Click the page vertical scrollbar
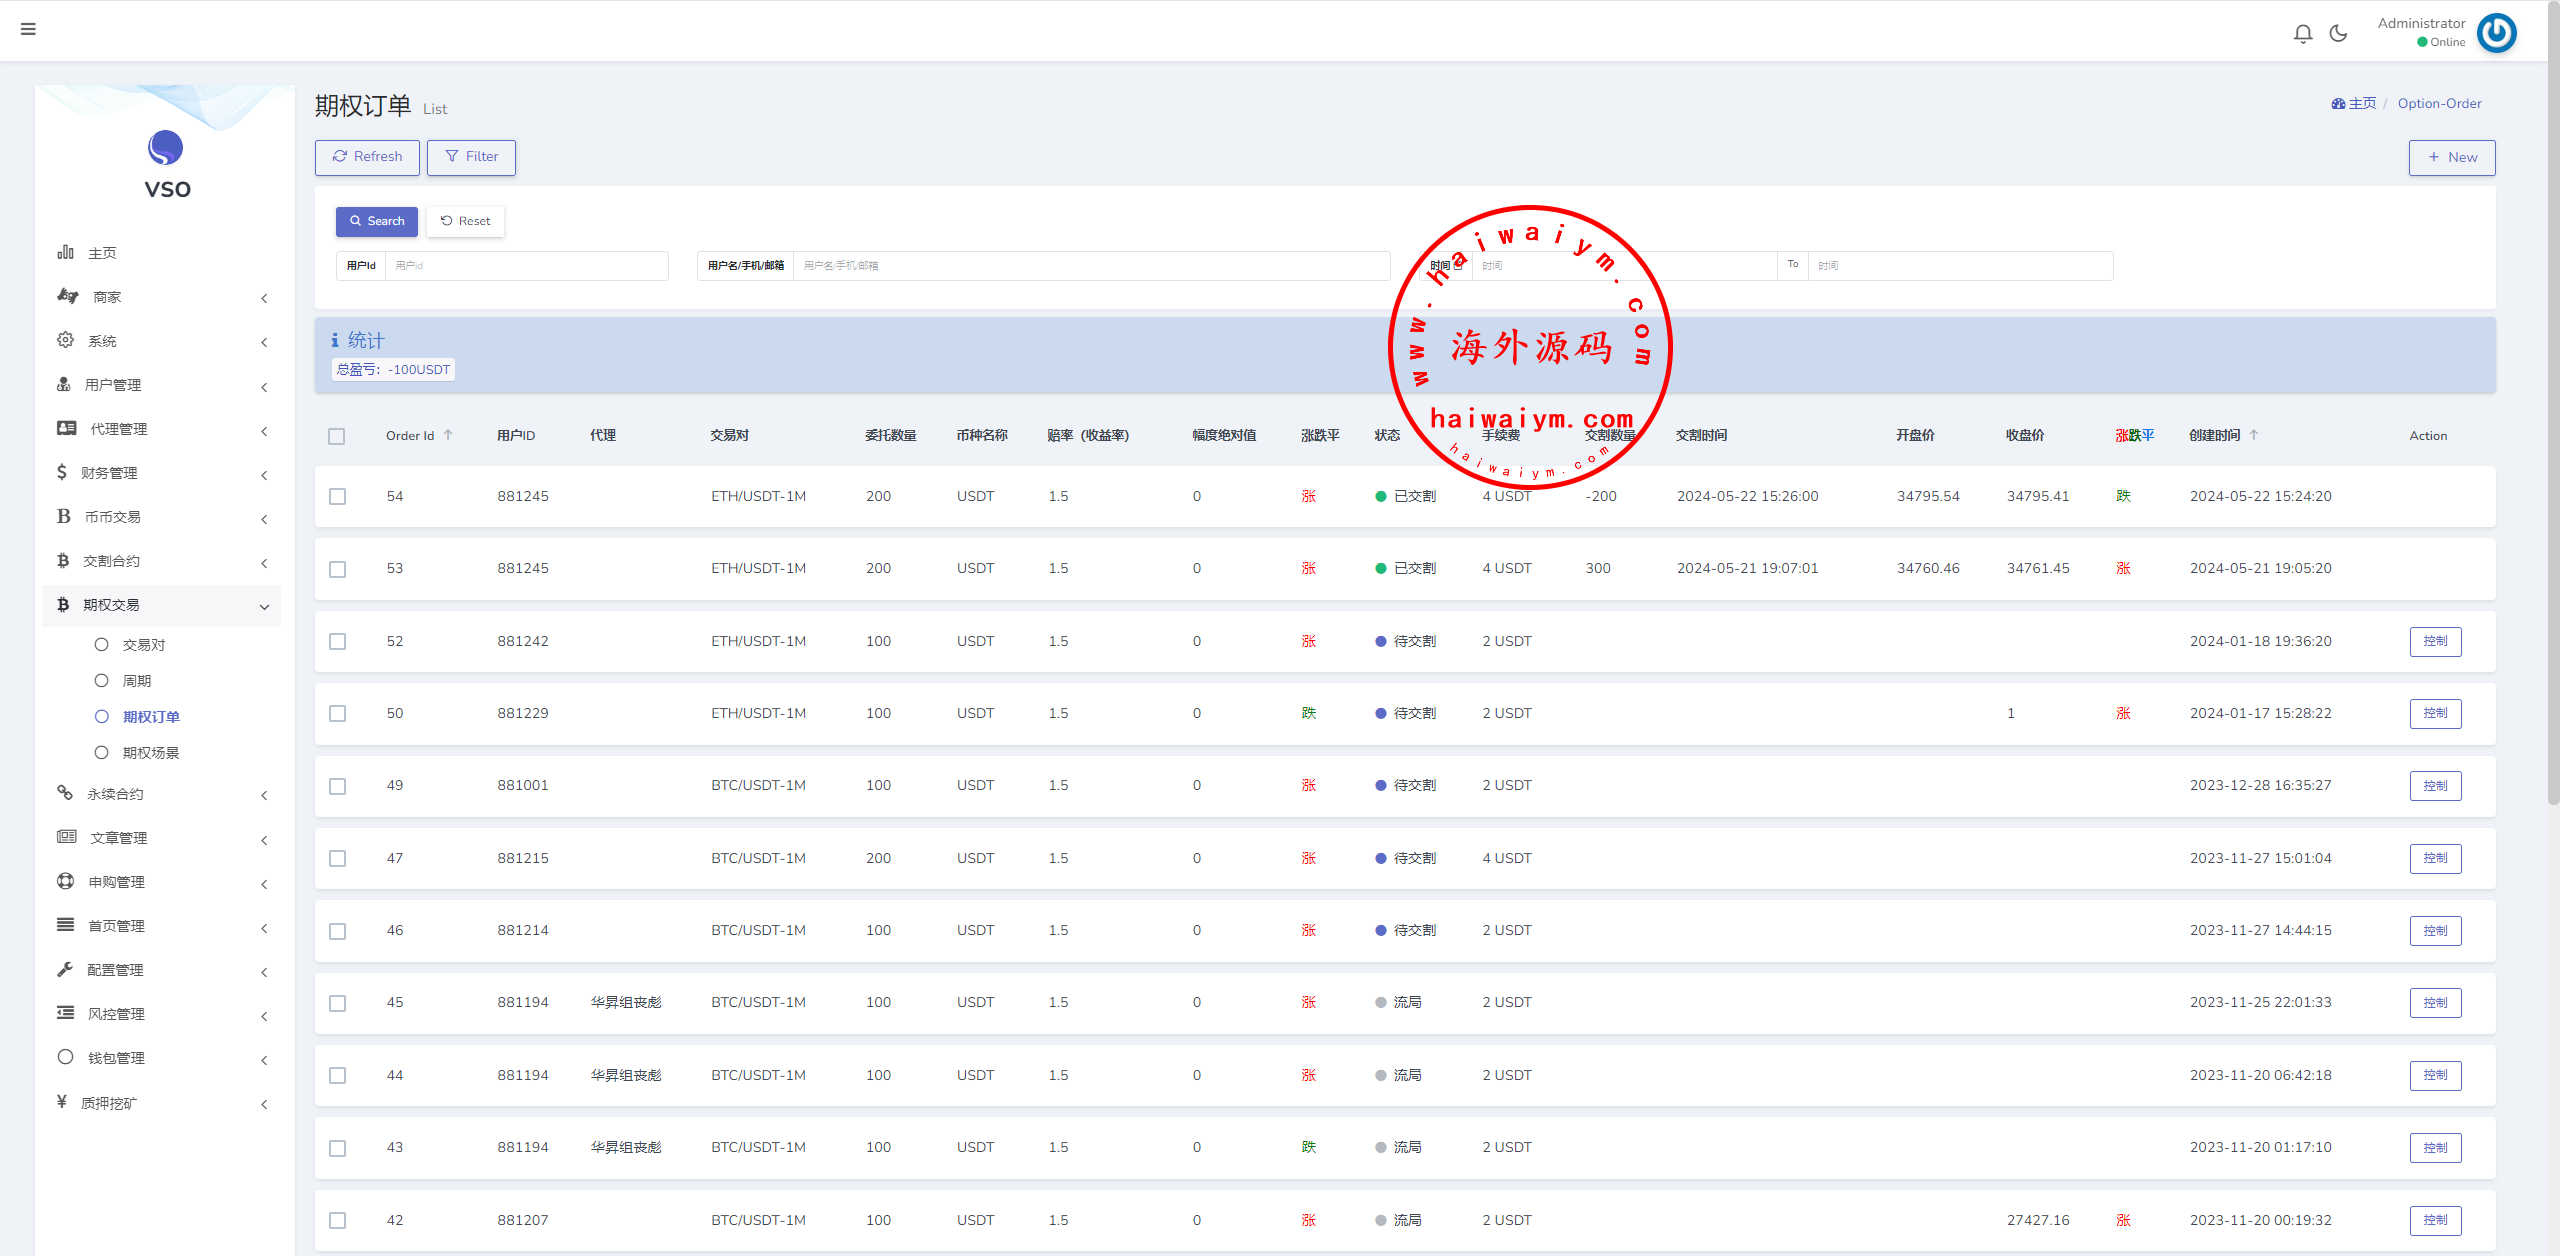 coord(2552,400)
